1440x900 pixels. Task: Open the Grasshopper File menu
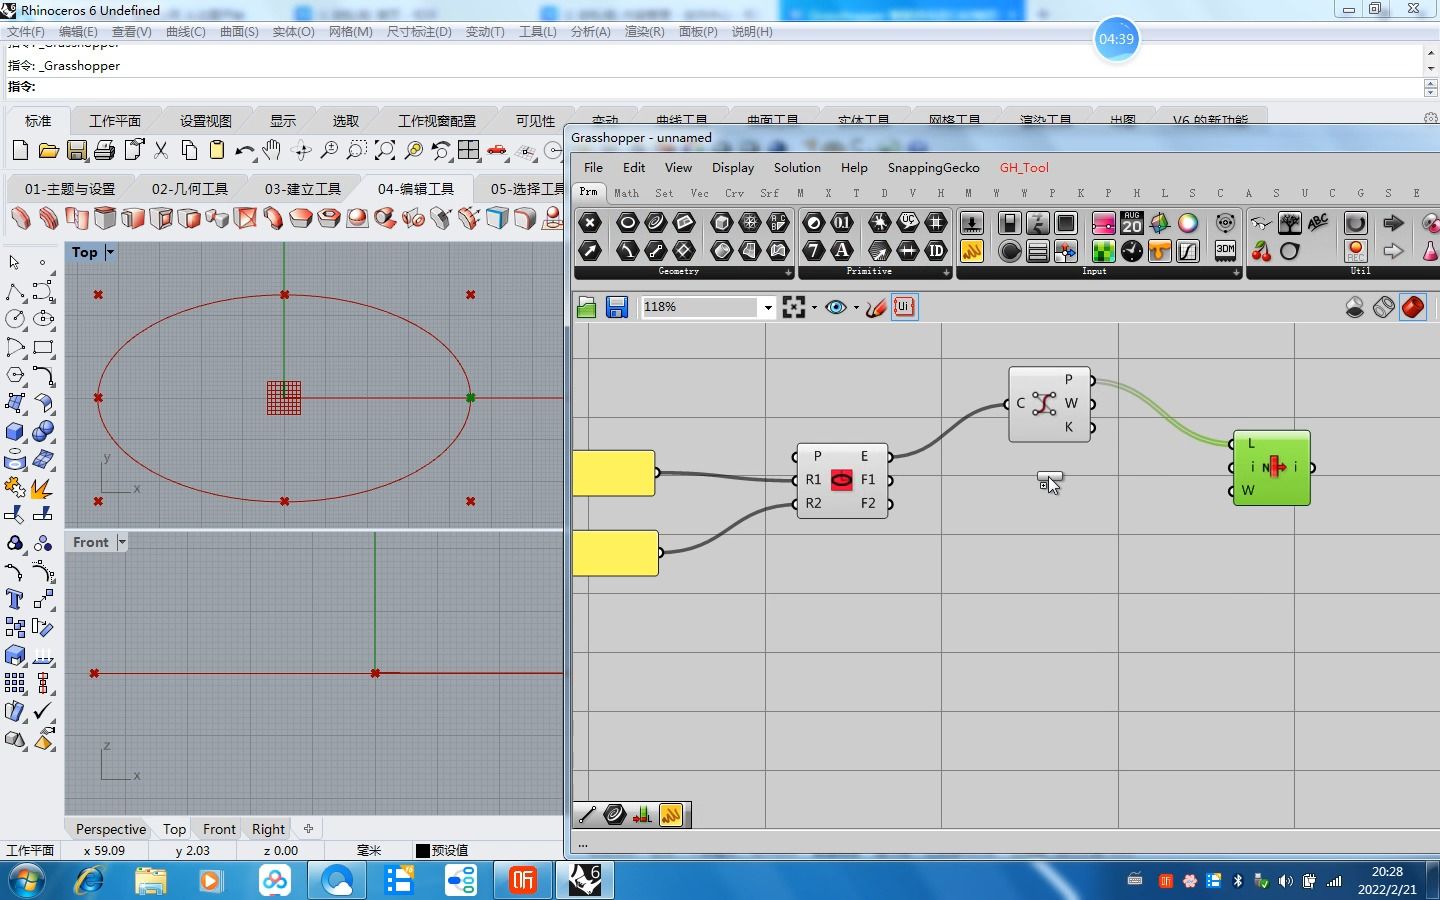click(x=593, y=167)
